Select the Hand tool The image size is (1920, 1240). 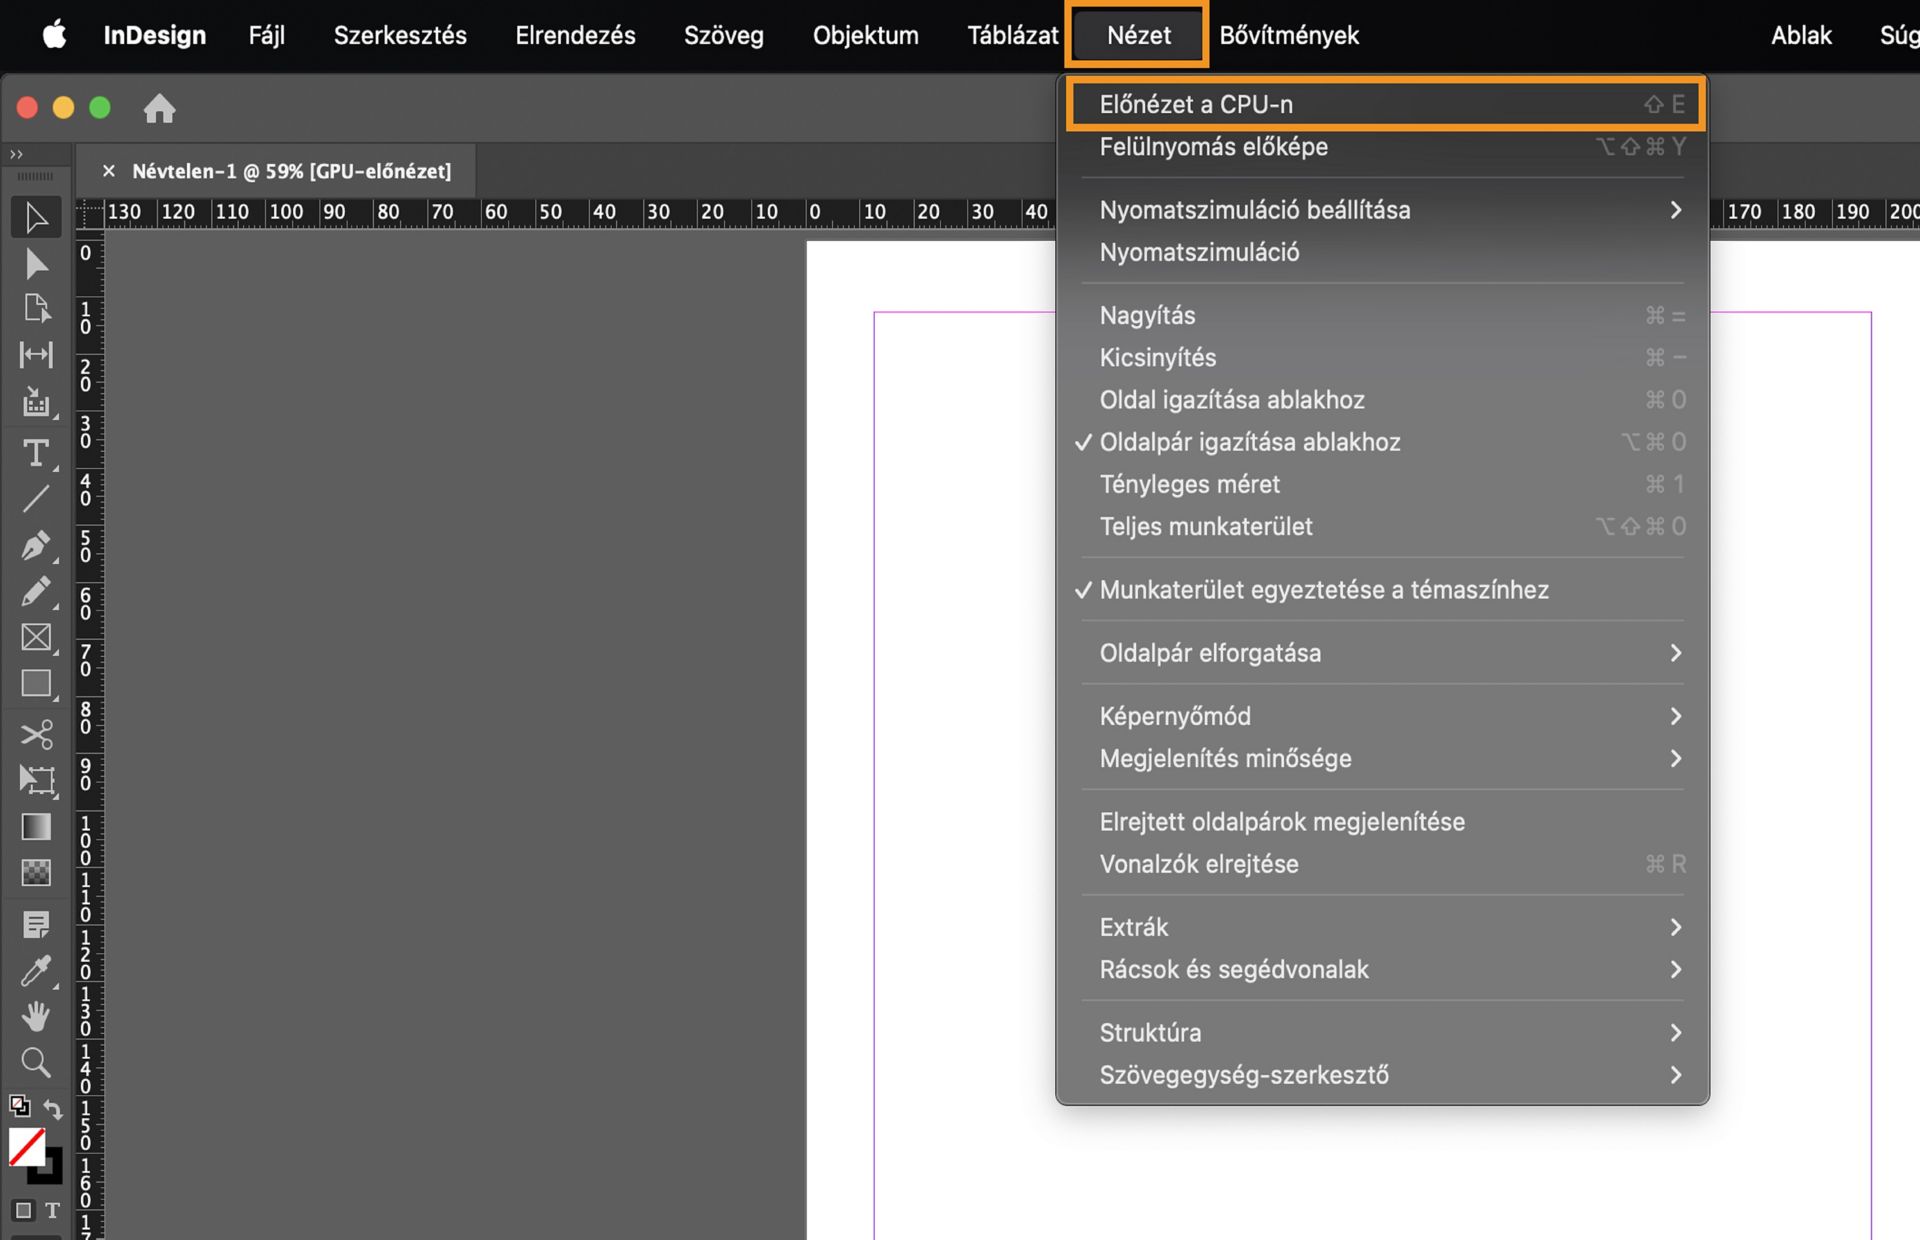coord(37,1017)
